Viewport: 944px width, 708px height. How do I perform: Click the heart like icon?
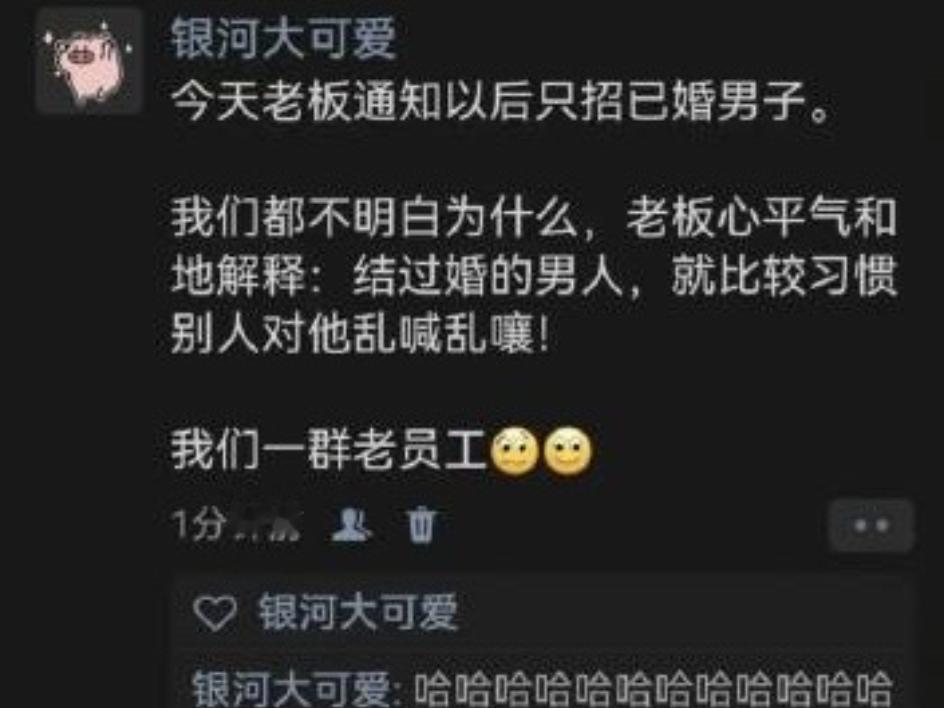pyautogui.click(x=214, y=613)
